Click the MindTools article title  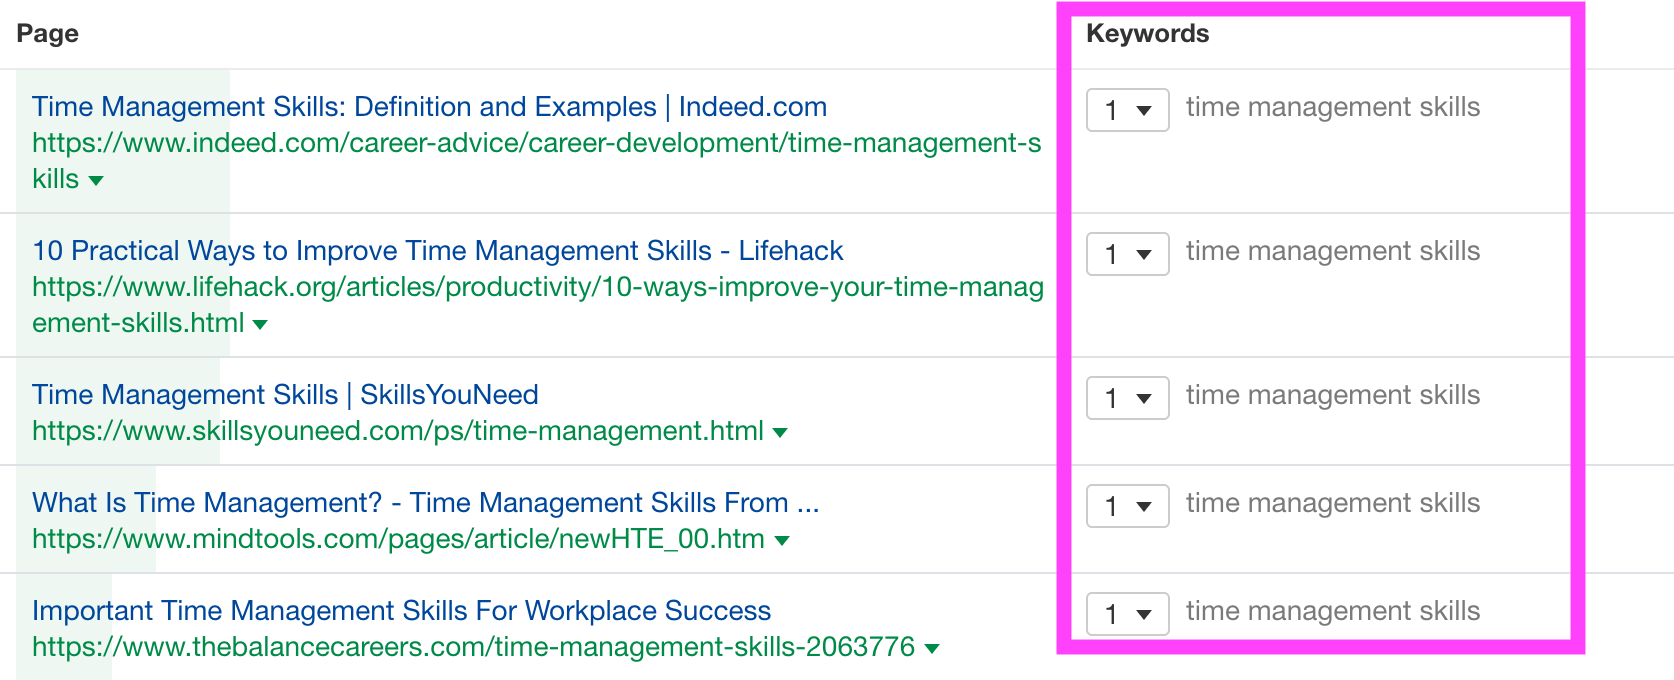pos(425,503)
